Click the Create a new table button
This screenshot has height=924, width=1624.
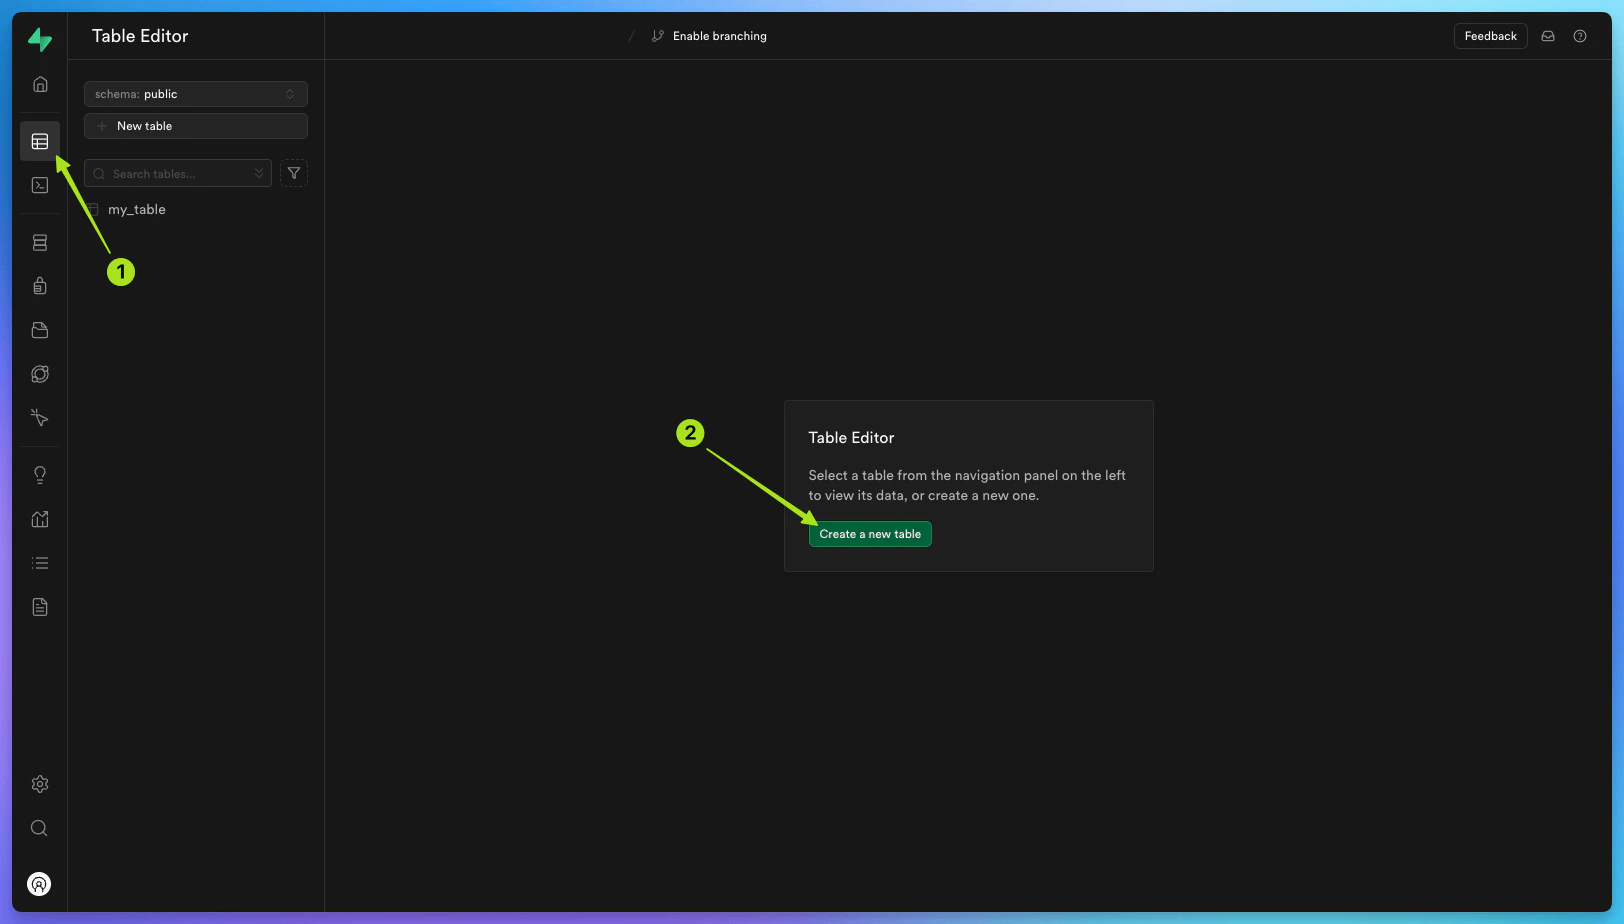[x=870, y=534]
